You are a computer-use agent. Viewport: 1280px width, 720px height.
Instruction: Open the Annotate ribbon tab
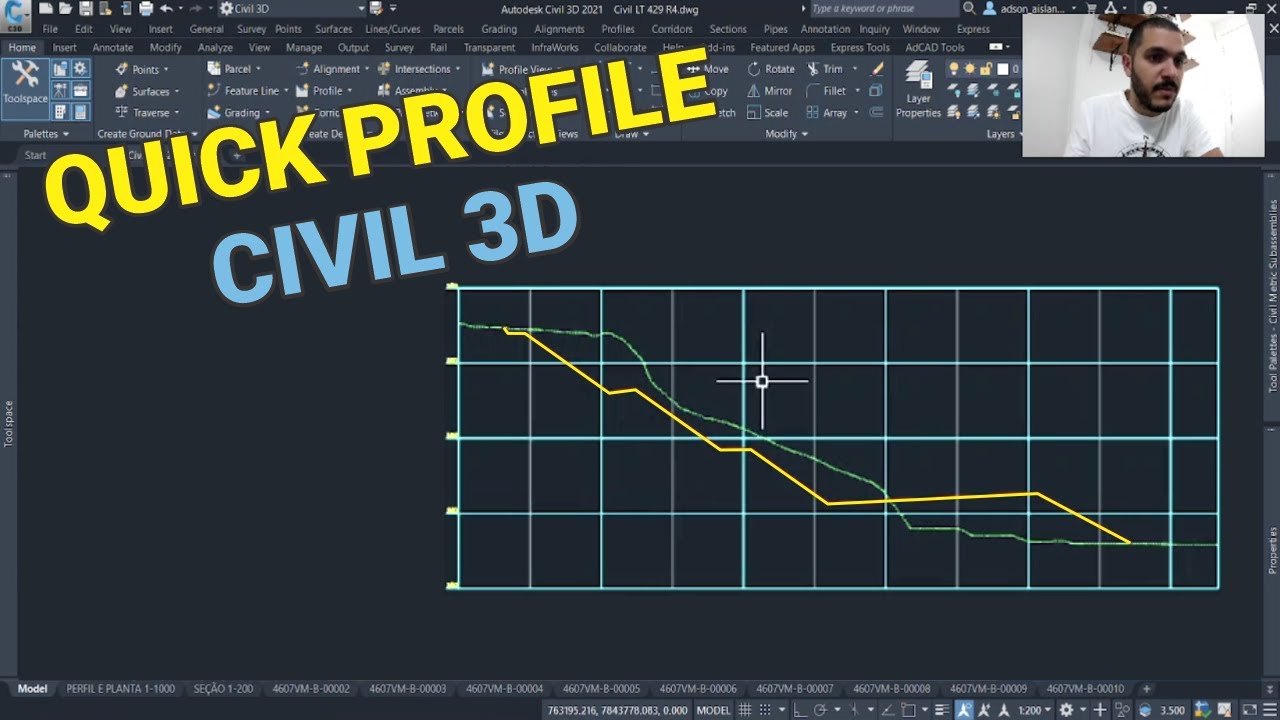[112, 47]
